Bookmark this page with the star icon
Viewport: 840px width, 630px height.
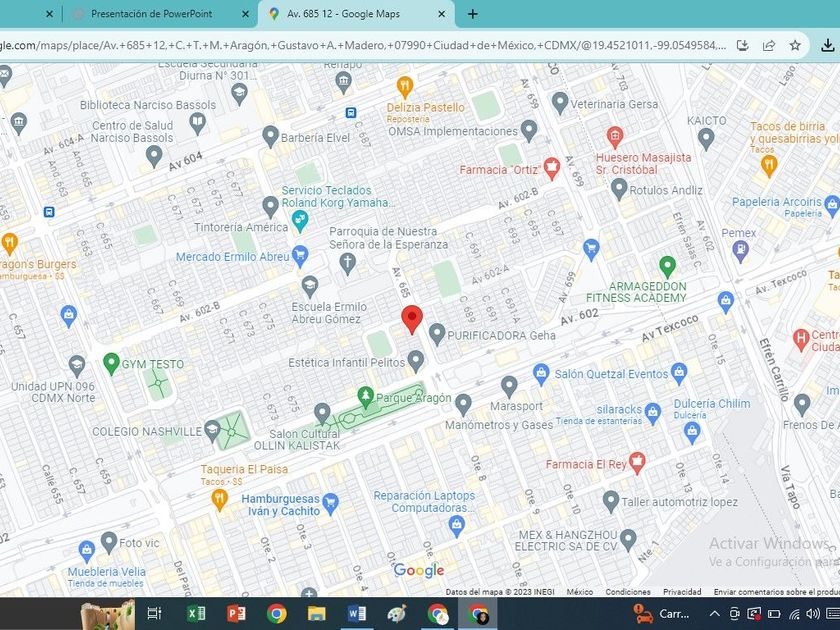point(795,46)
